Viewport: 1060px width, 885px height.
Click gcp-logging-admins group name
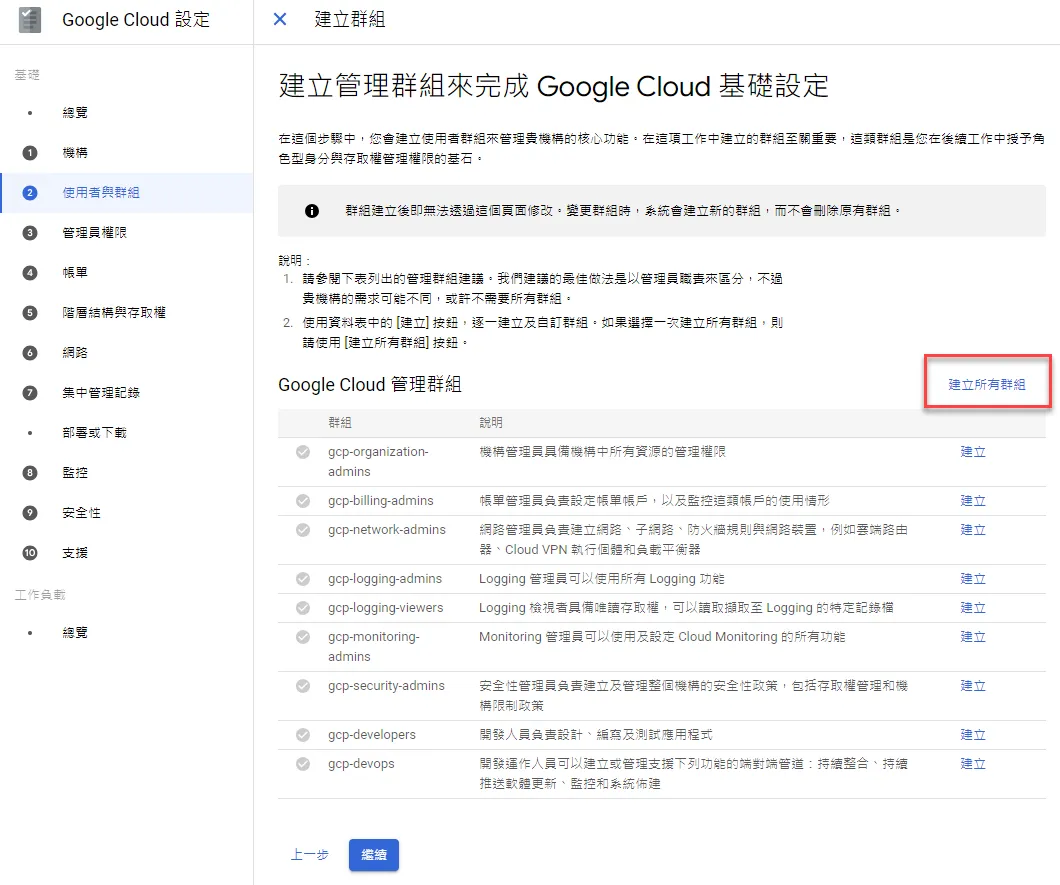385,579
